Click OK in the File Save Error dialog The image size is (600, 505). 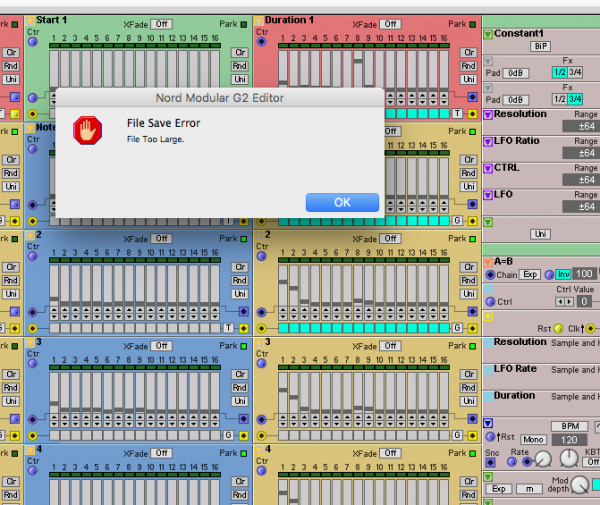coord(342,202)
